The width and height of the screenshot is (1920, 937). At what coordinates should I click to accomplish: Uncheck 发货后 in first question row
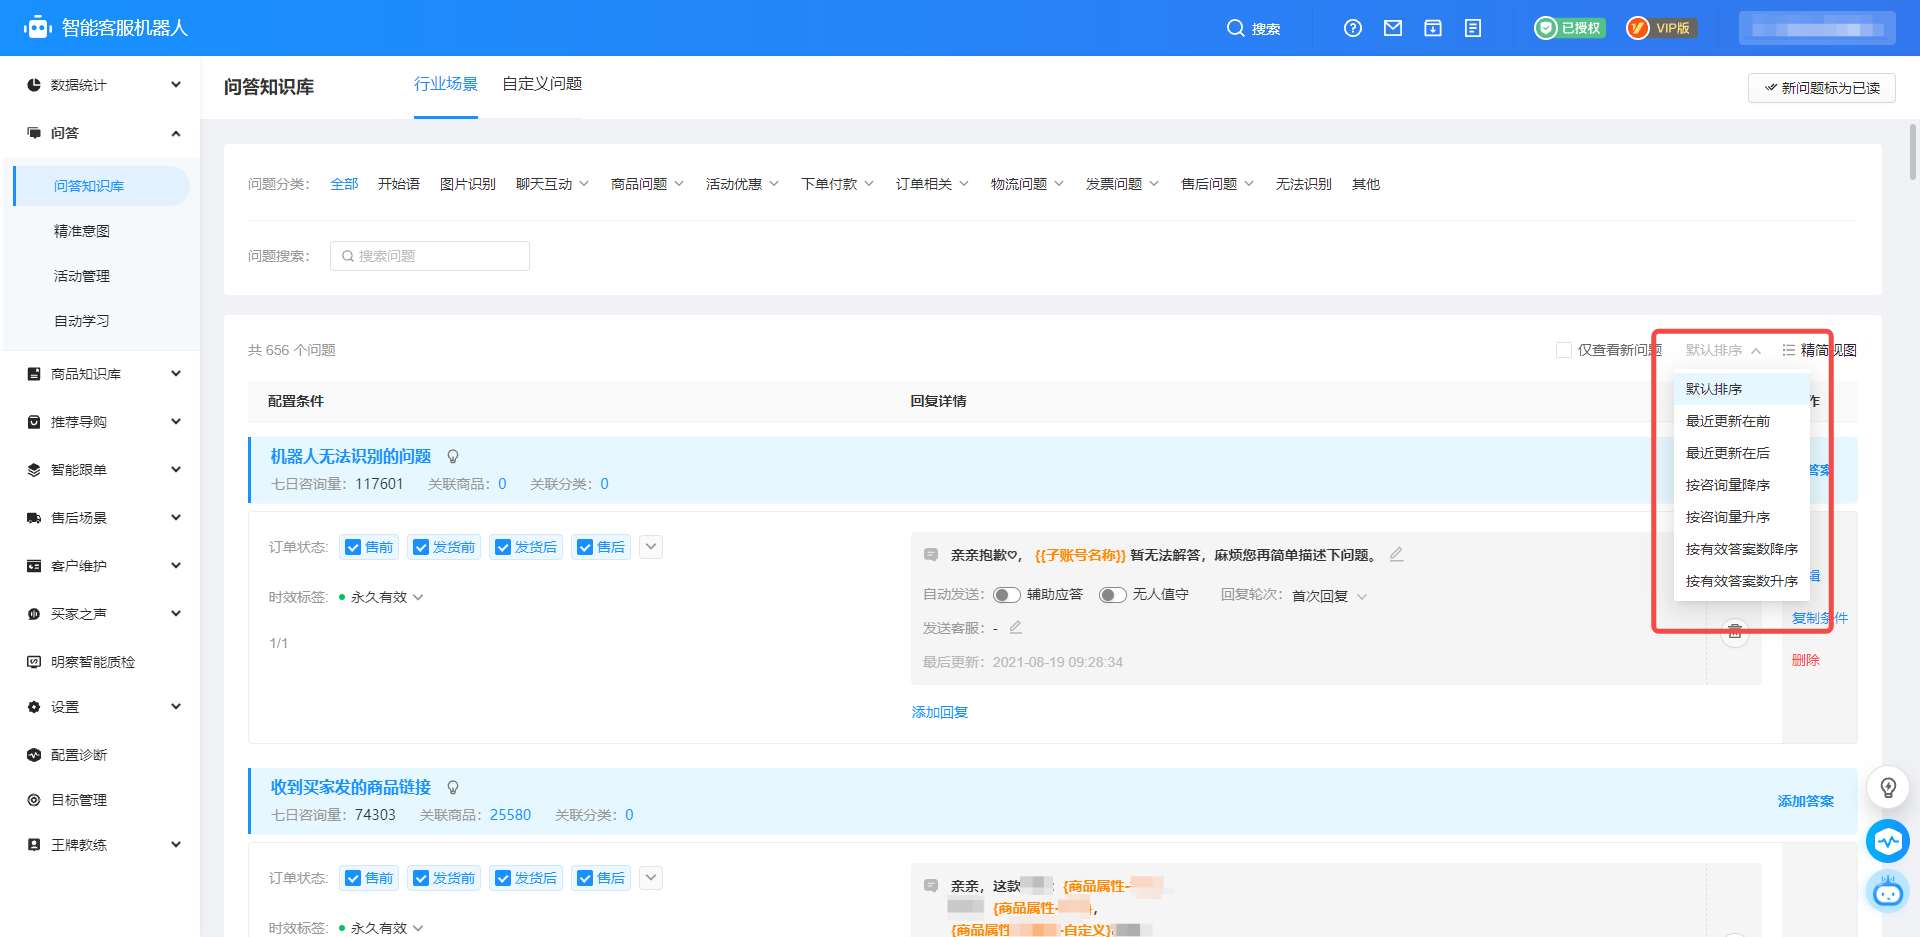tap(503, 547)
